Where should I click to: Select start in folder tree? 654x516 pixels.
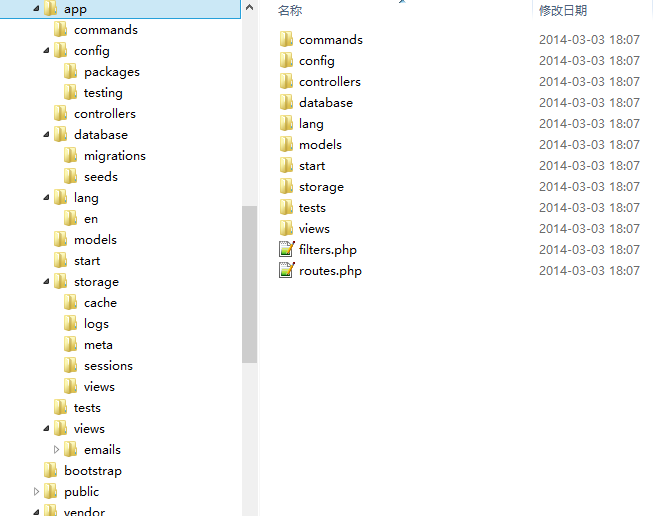87,261
